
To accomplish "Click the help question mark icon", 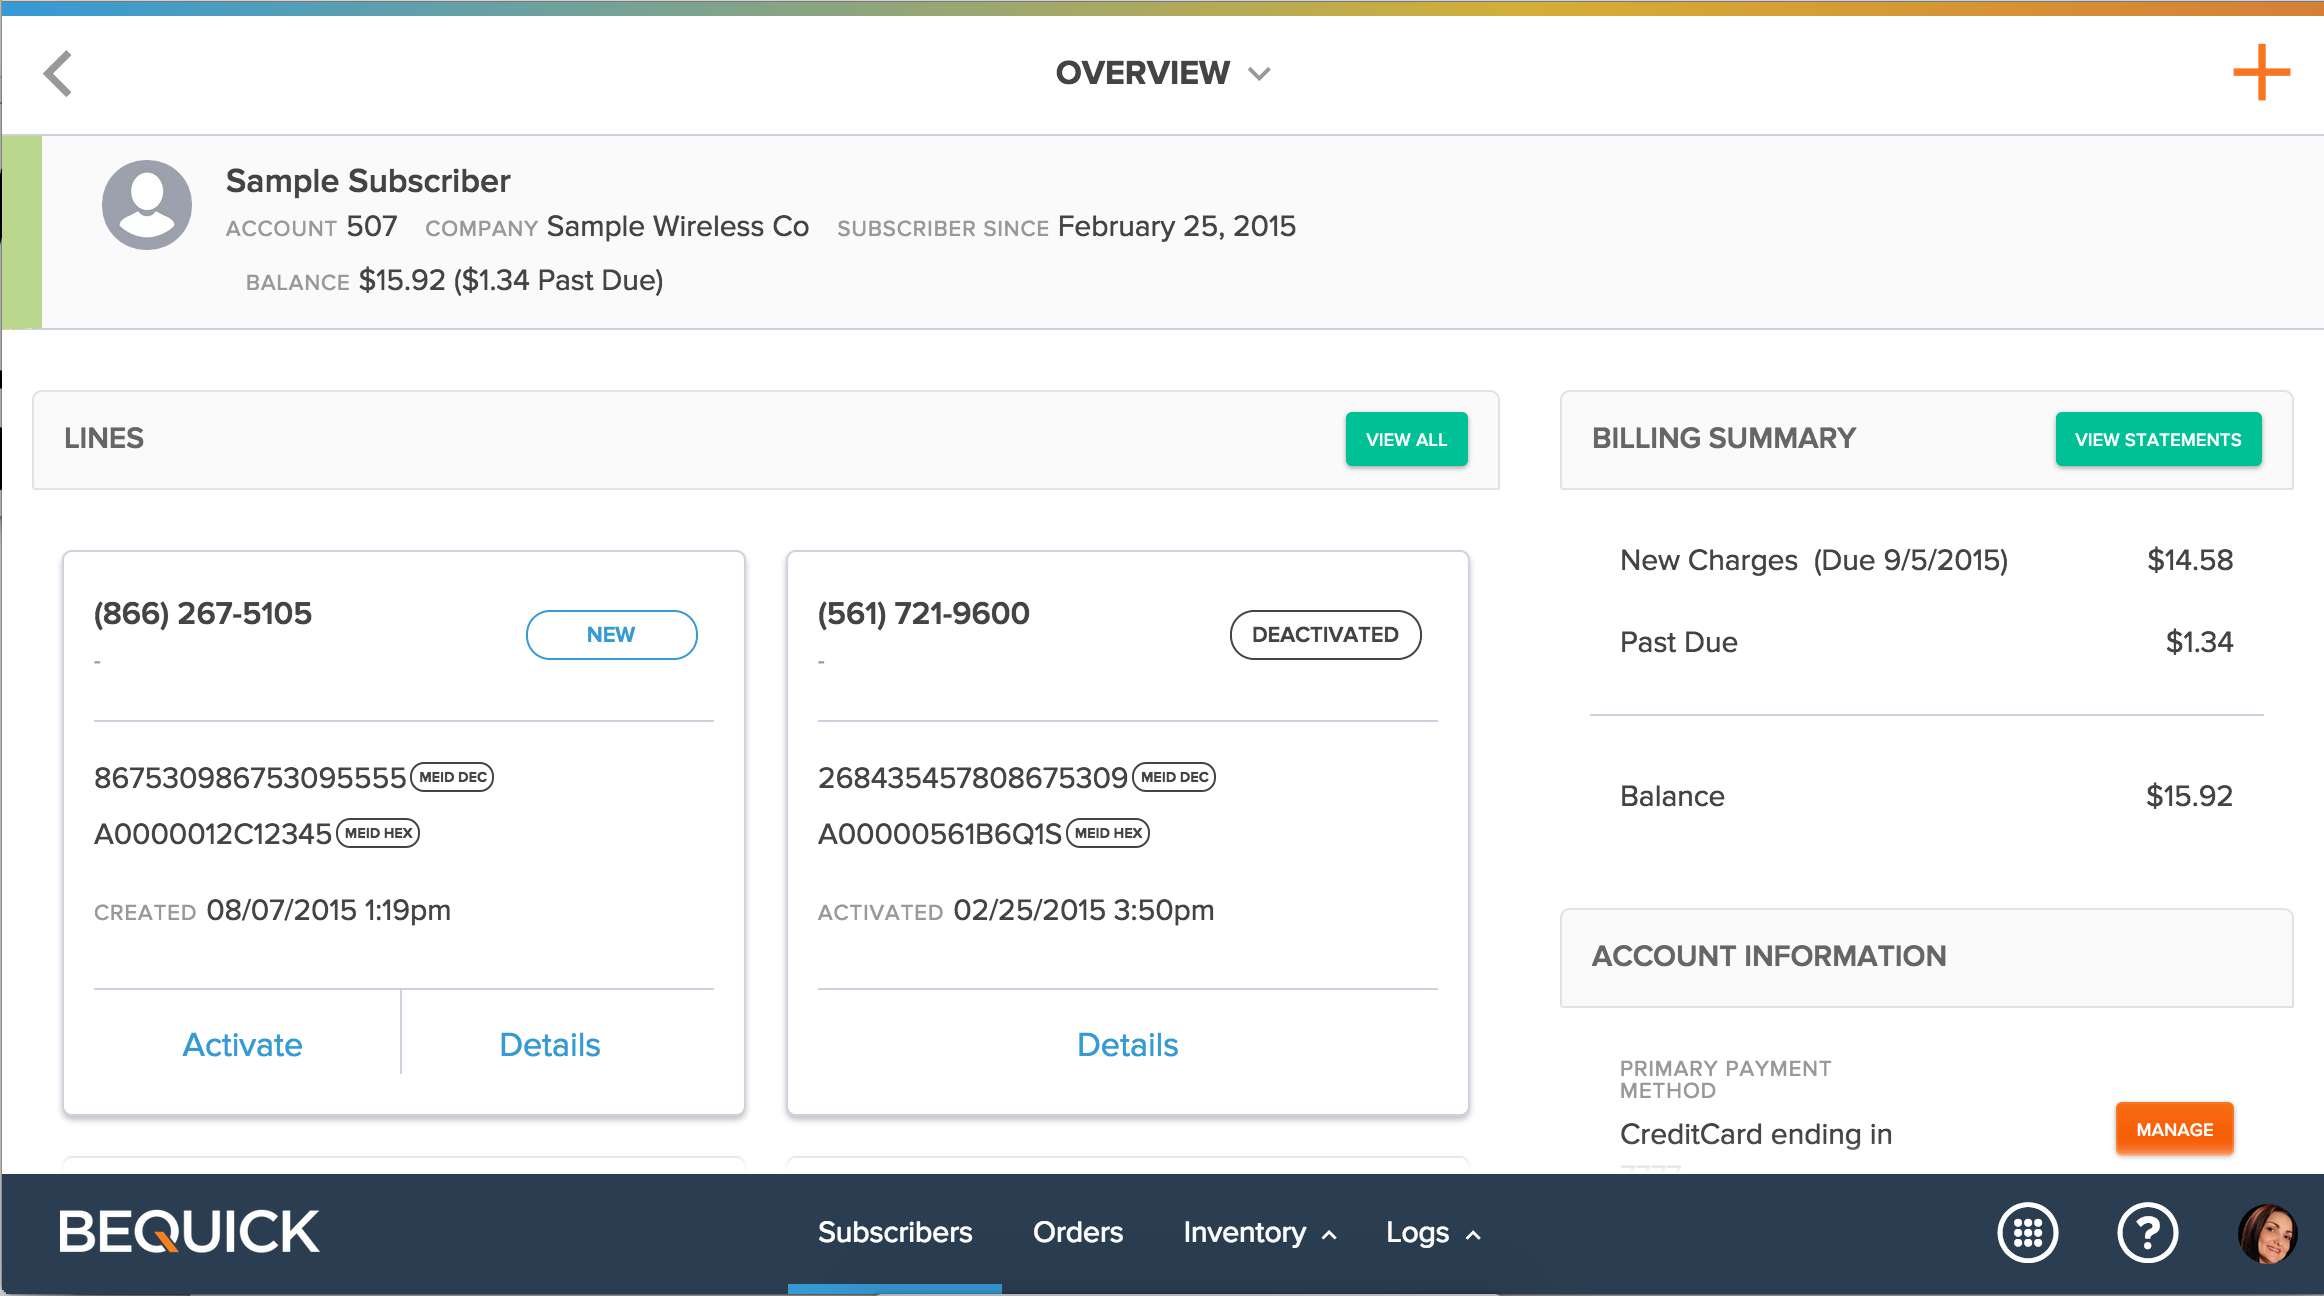I will (2147, 1232).
